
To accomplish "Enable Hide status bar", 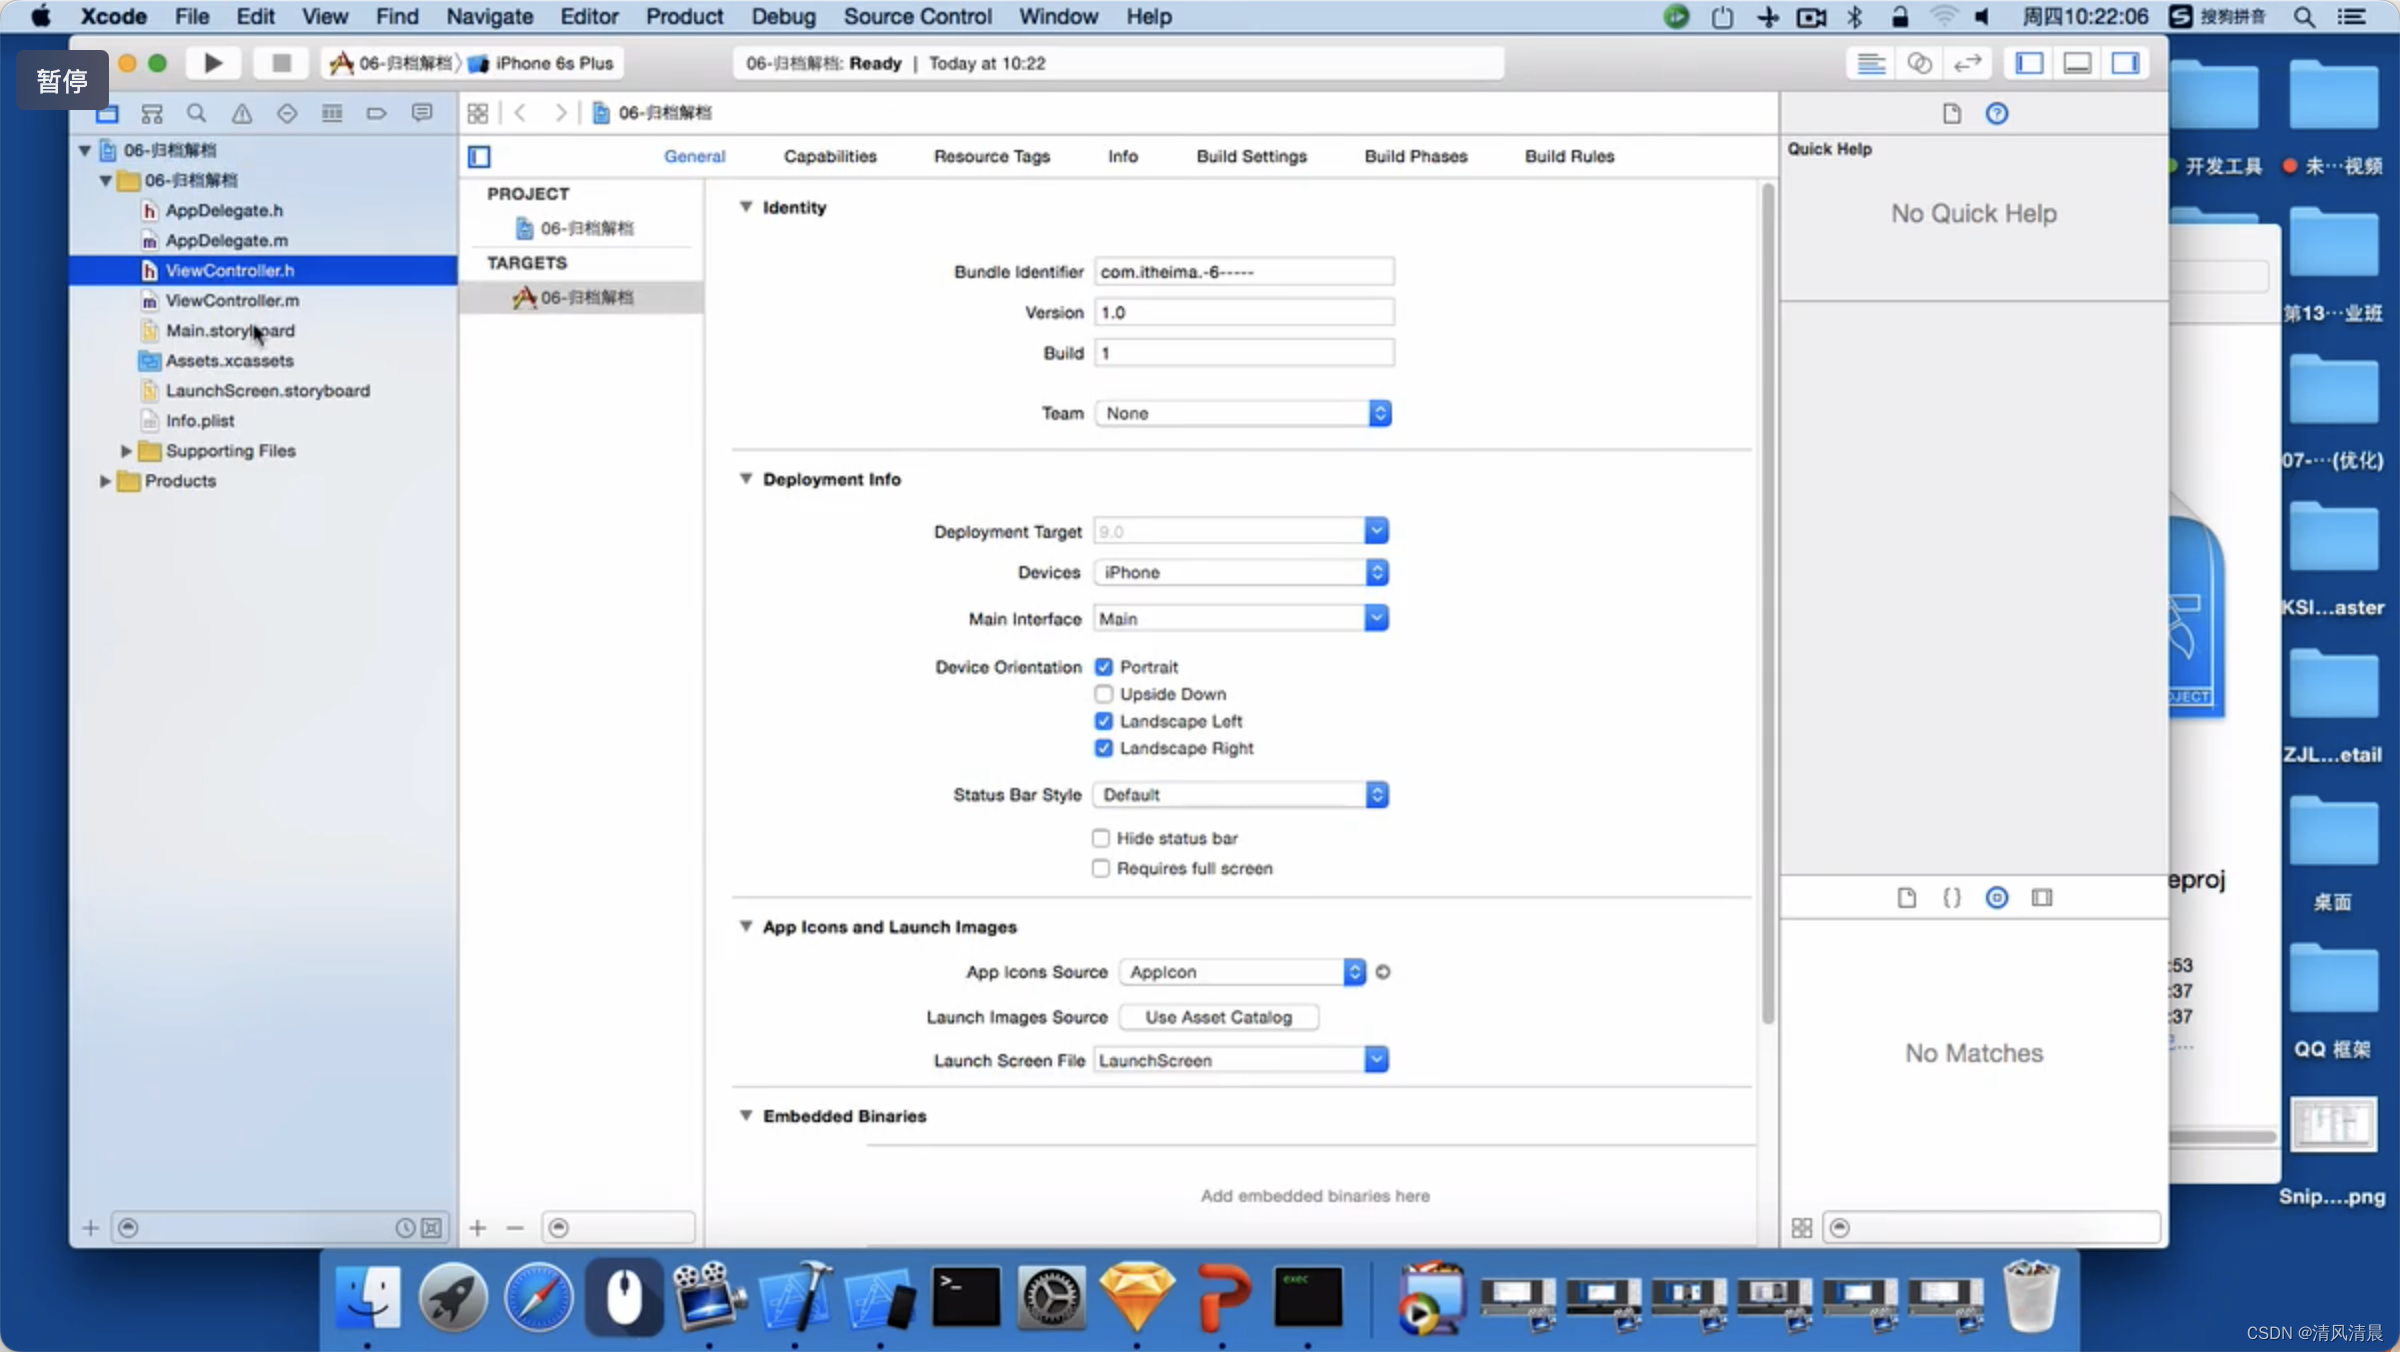I will [1101, 838].
